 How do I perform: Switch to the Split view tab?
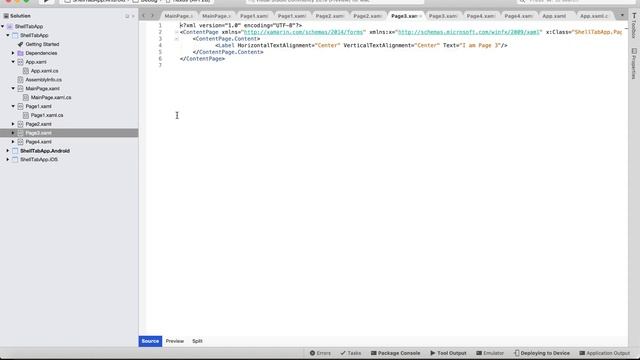[x=197, y=341]
